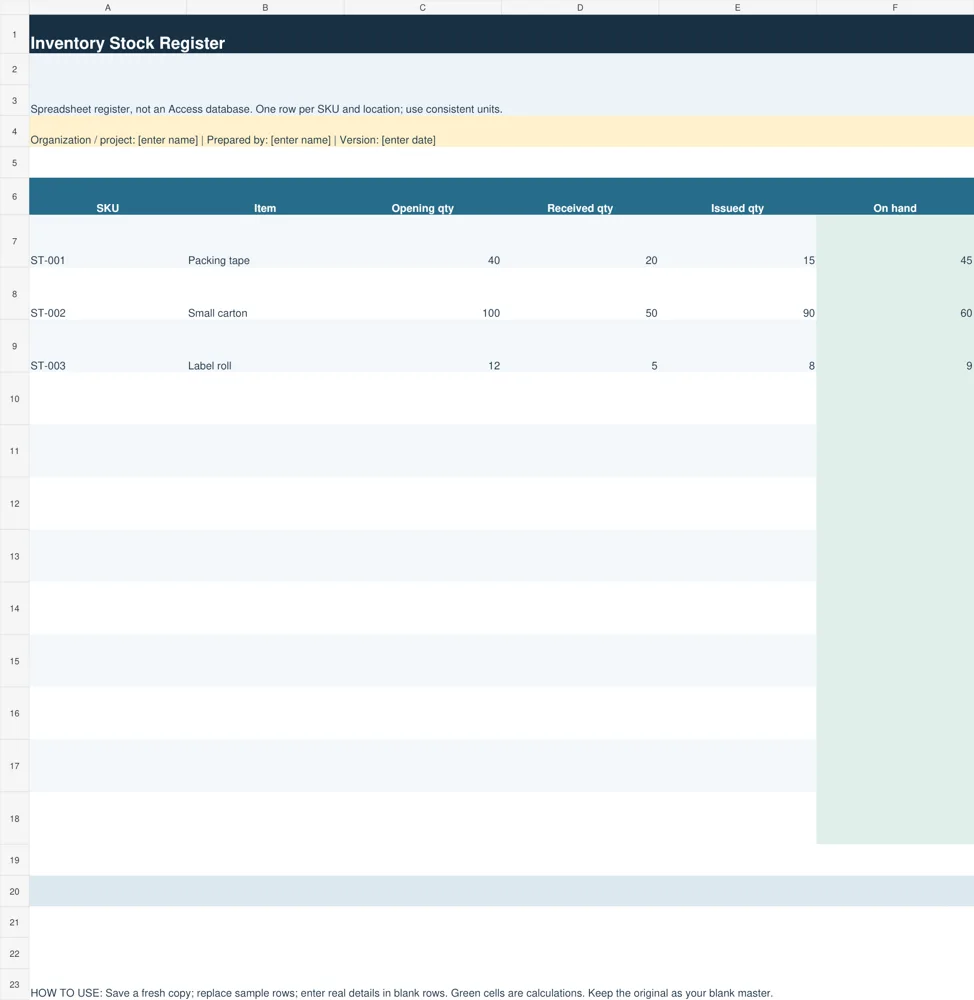974x1000 pixels.
Task: Click the 'On hand' heading cell
Action: [895, 196]
